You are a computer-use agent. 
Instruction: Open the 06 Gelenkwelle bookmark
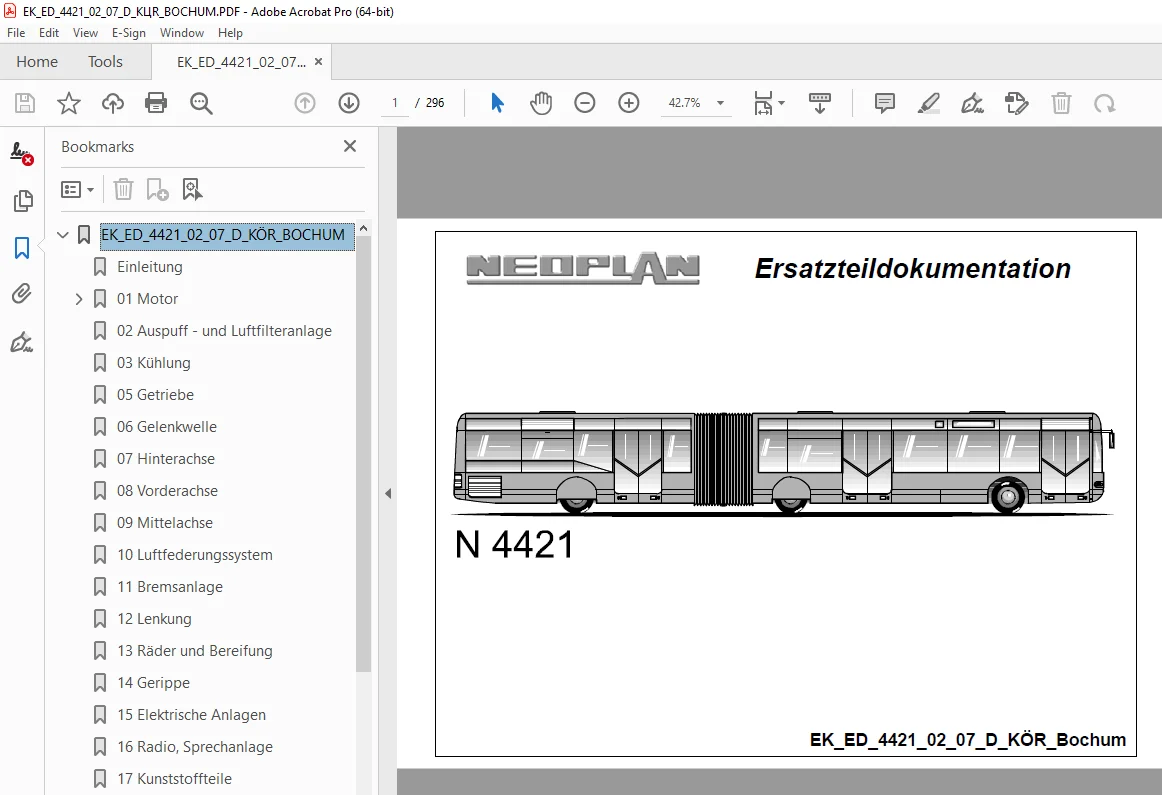pyautogui.click(x=167, y=427)
